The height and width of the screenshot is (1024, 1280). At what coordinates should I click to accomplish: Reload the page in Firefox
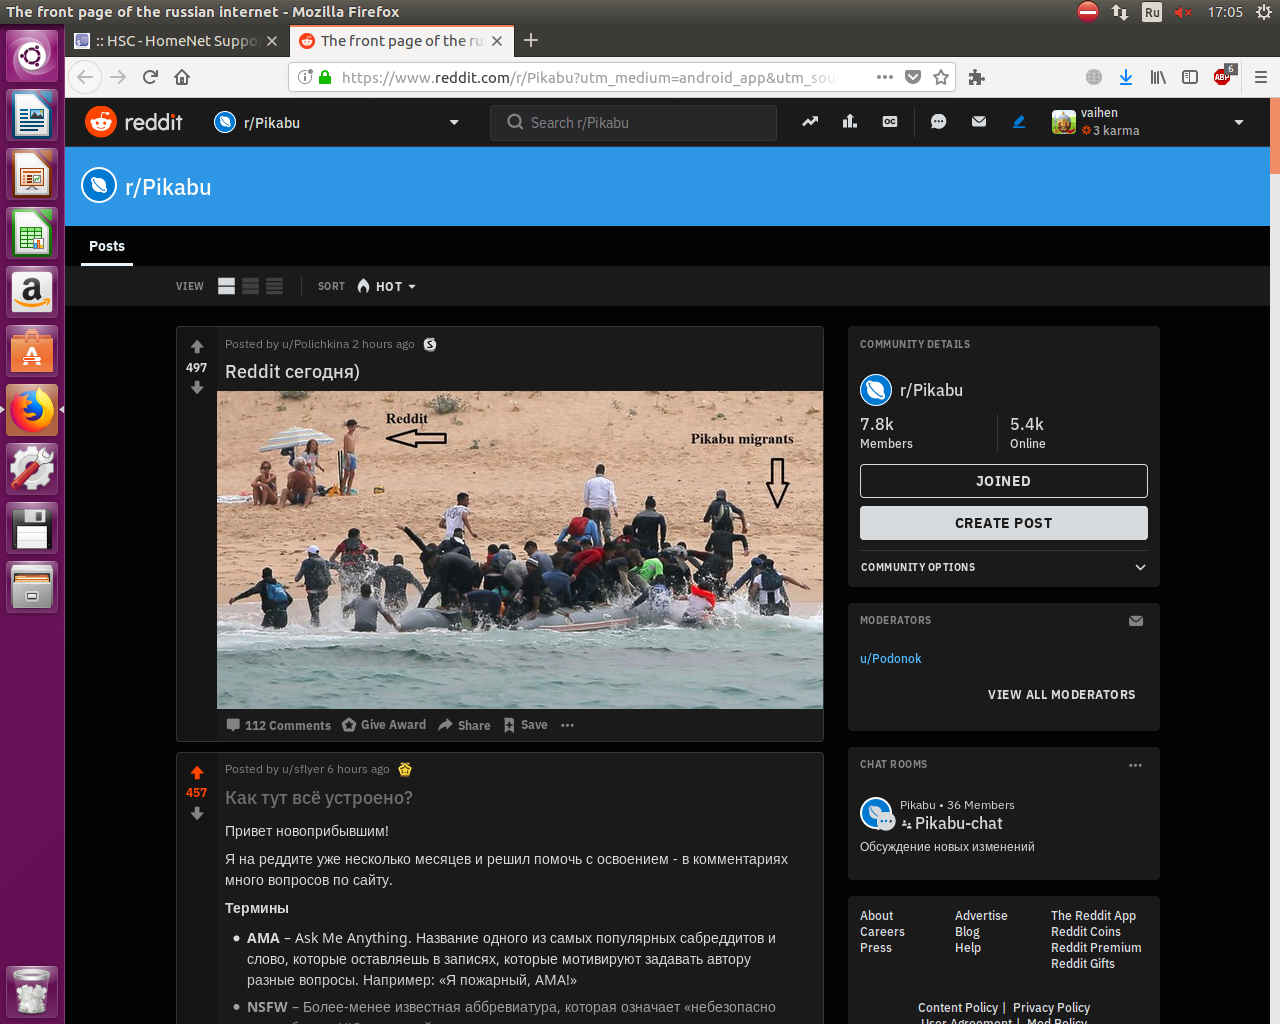pyautogui.click(x=150, y=77)
